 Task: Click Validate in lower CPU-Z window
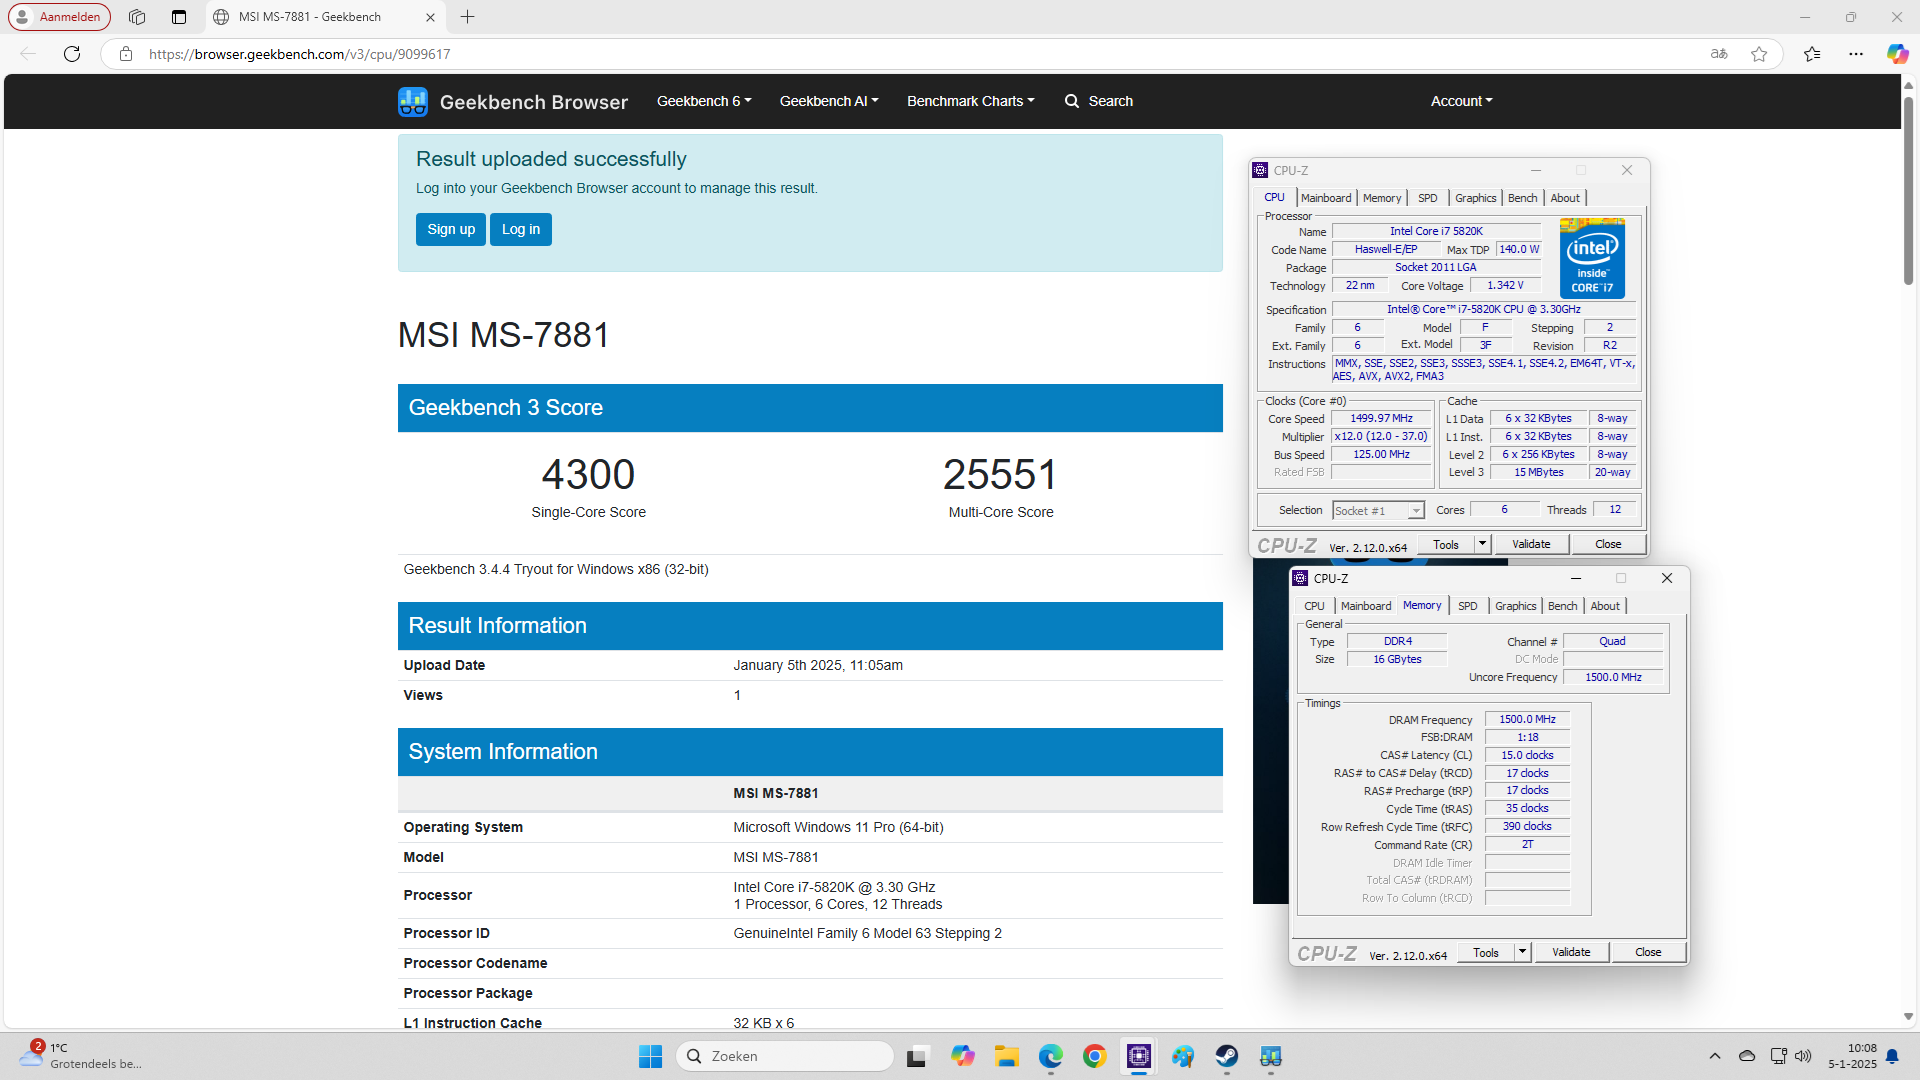coord(1571,952)
